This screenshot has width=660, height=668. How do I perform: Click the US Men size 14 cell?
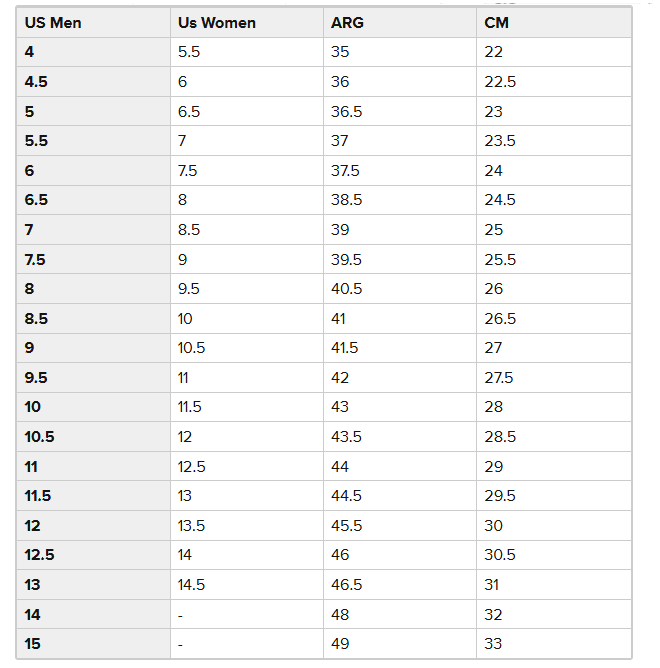point(33,615)
